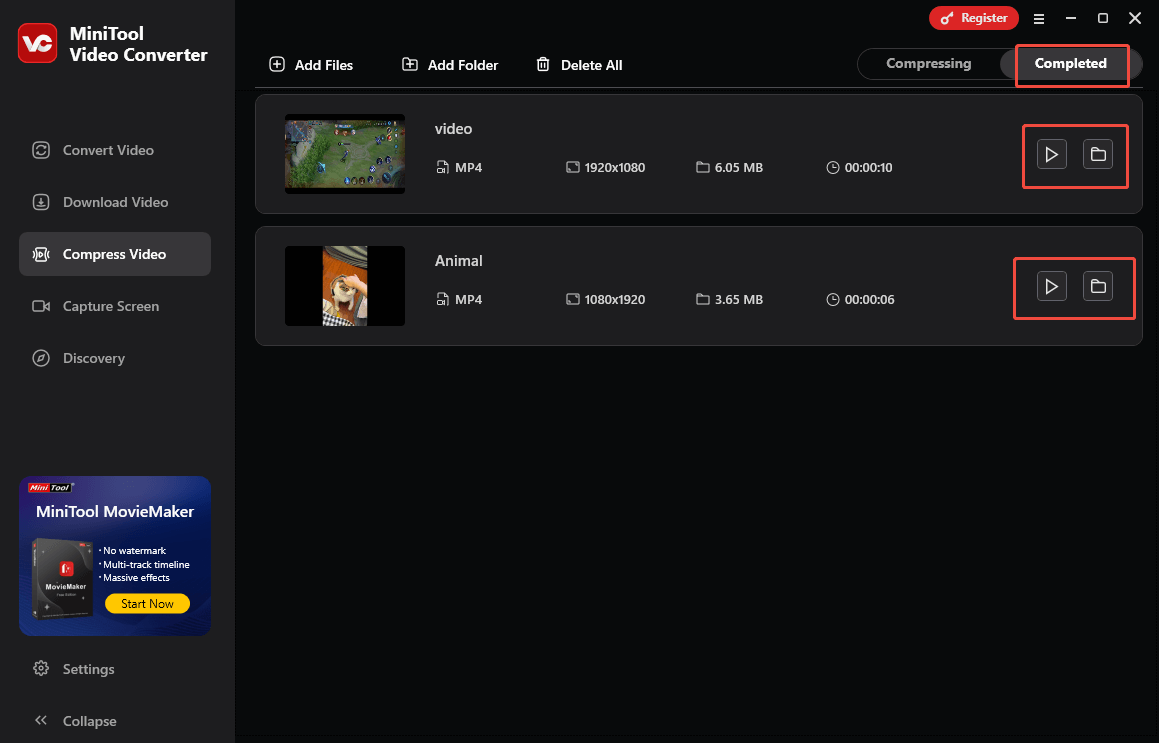1159x743 pixels.
Task: Close the MiniTool window
Action: click(1135, 18)
